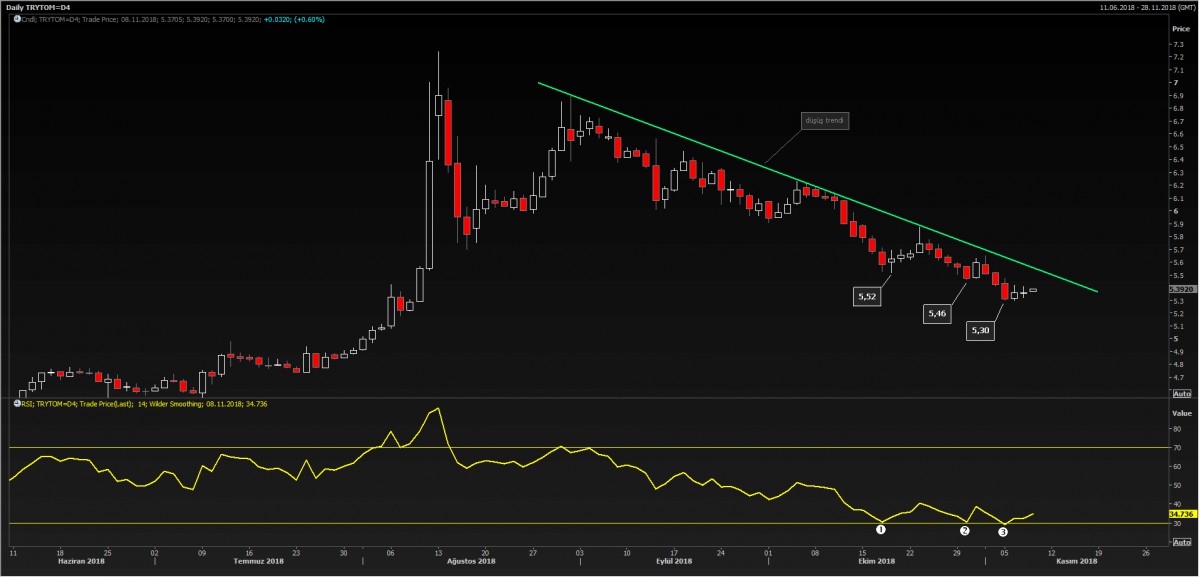
Task: Toggle Auto scale on the price axis
Action: point(1180,394)
